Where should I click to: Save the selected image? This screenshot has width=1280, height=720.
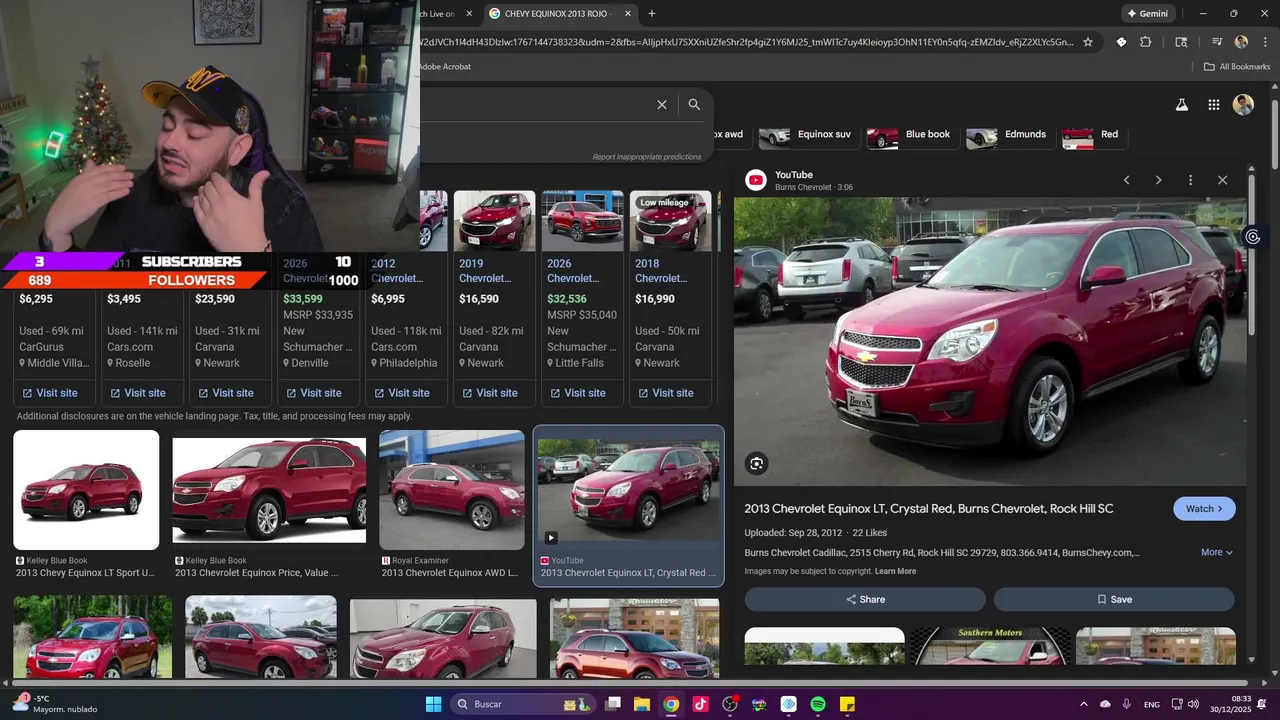1114,599
